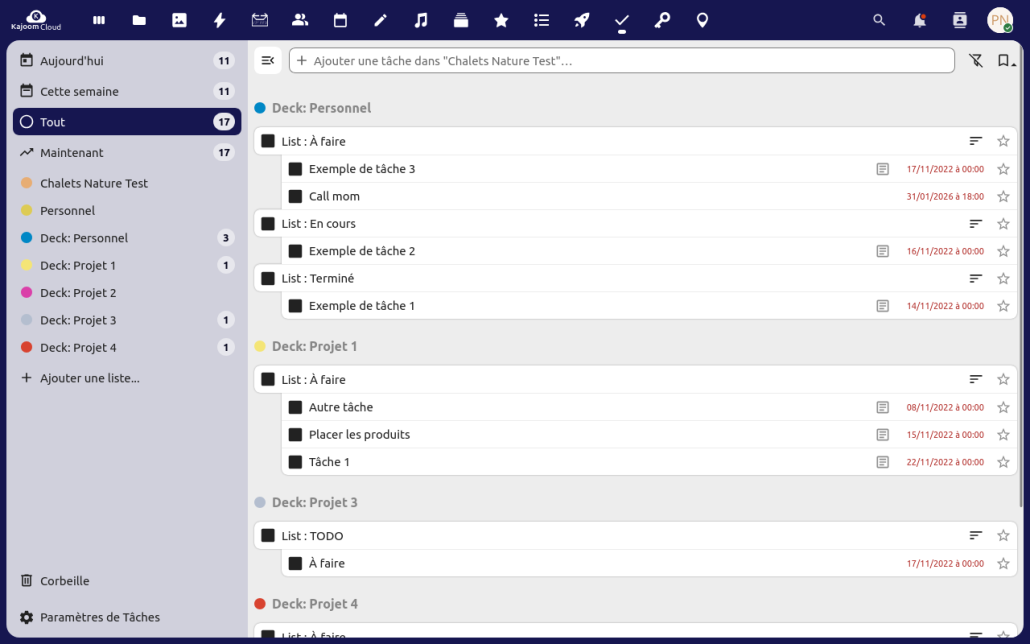Image resolution: width=1030 pixels, height=644 pixels.
Task: Check off 'Exemple de tâche 2'
Action: (x=295, y=251)
